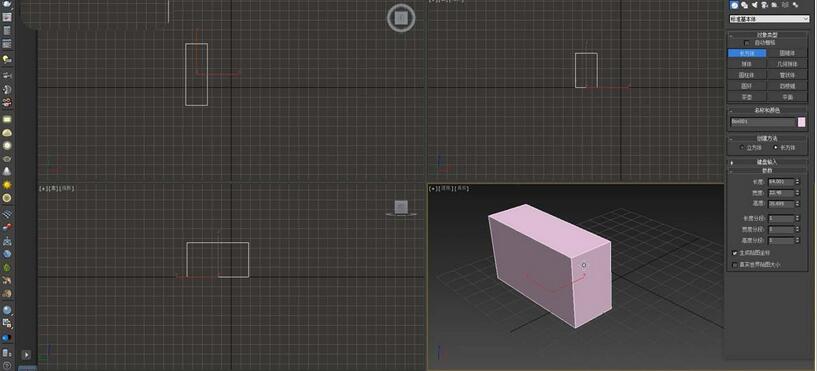
Task: Click the 圆锥体 Cone object type button
Action: tap(787, 53)
